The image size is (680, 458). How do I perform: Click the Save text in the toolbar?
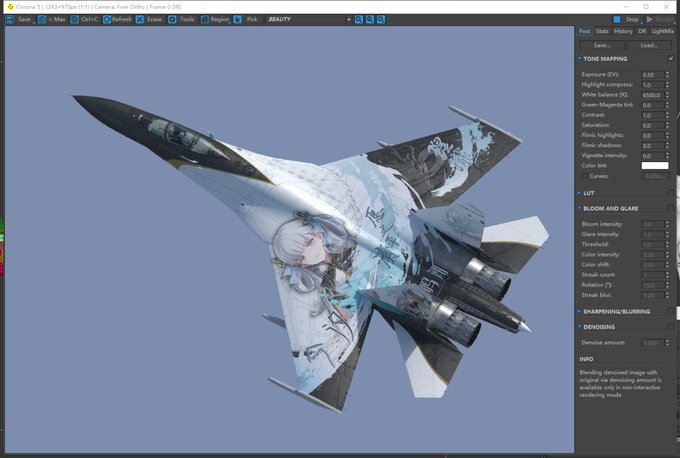coord(24,20)
